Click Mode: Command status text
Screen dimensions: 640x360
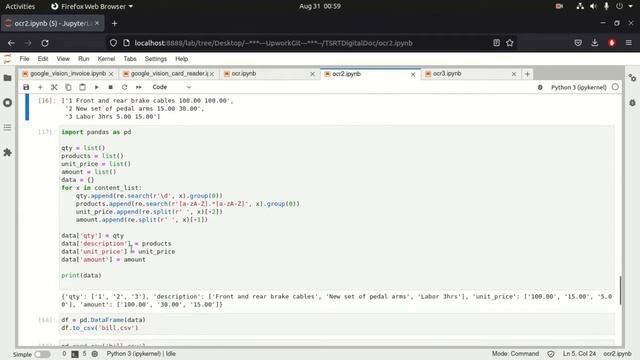[515, 354]
